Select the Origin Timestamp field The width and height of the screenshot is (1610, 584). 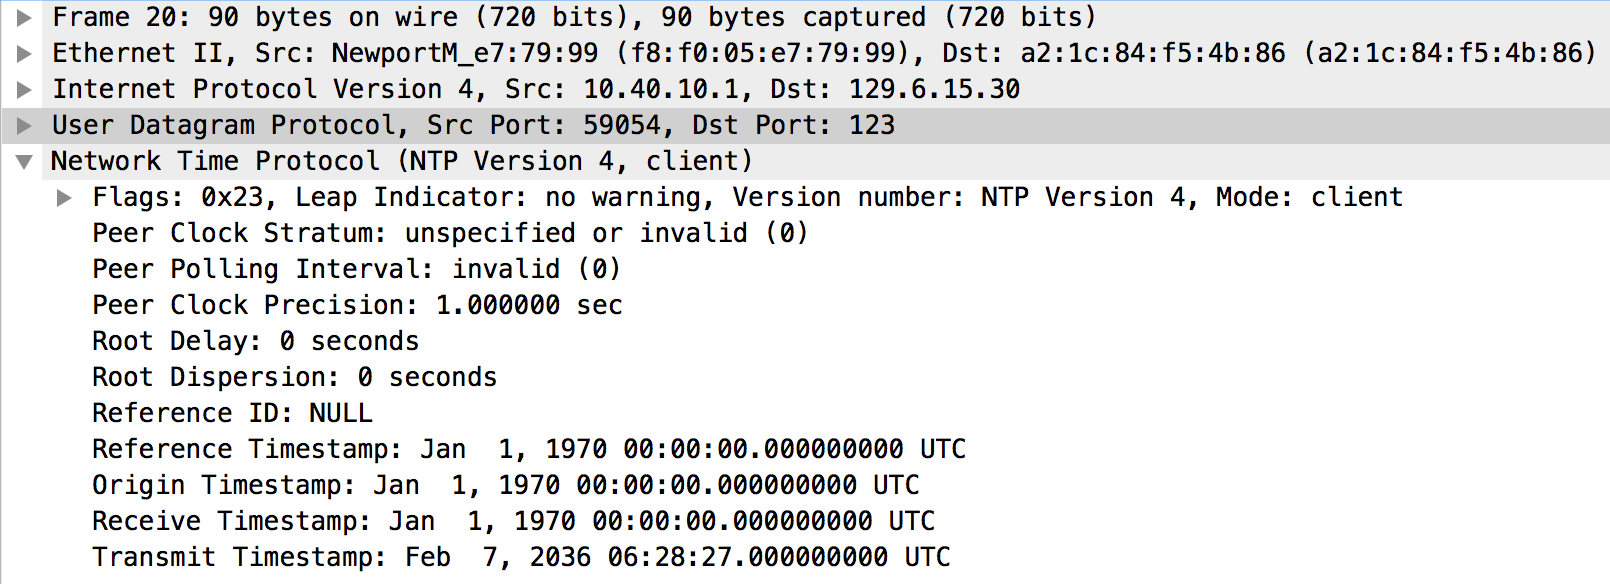[x=506, y=485]
